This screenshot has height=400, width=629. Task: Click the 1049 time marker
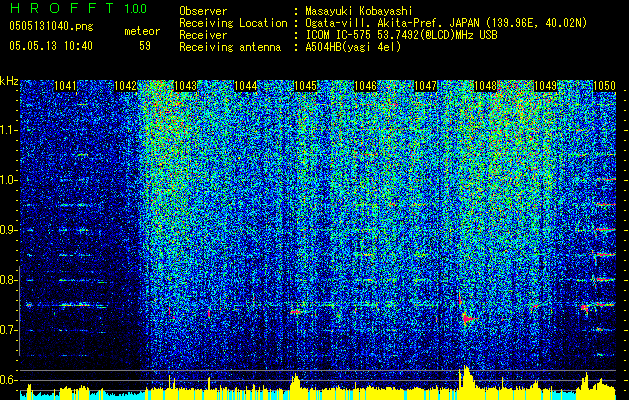pos(546,86)
